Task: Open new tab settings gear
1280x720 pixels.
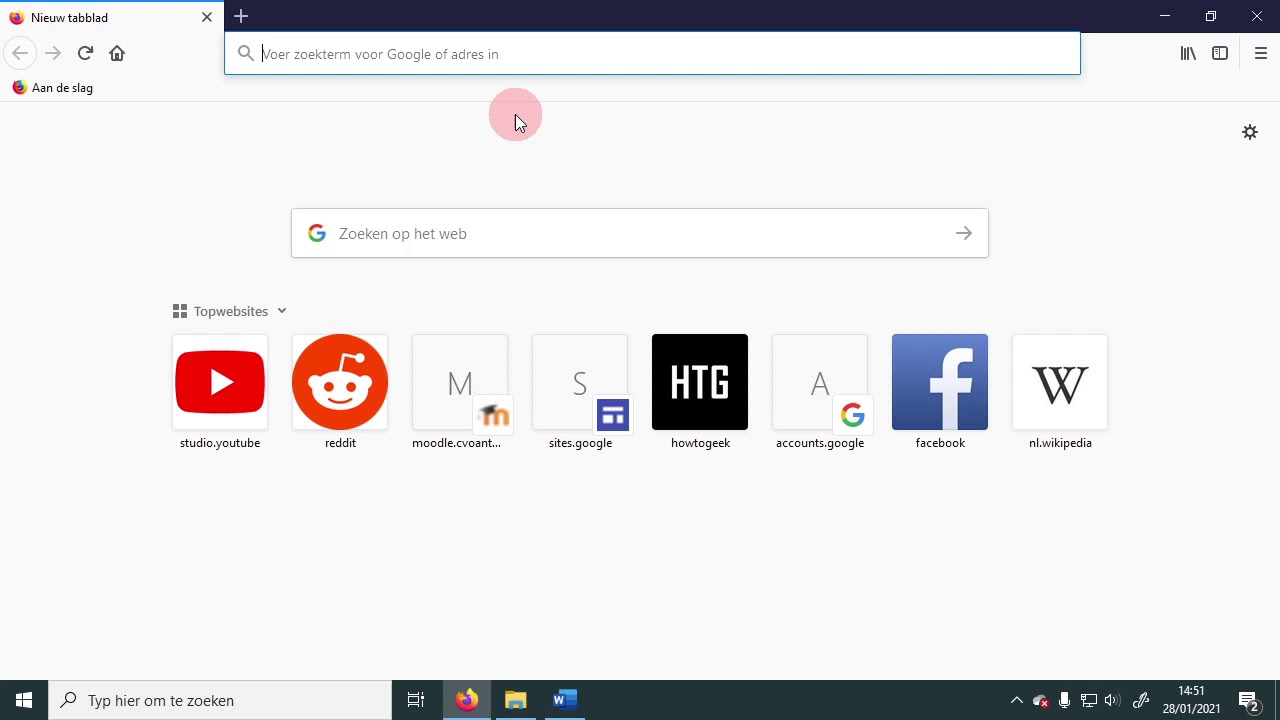Action: pyautogui.click(x=1250, y=132)
